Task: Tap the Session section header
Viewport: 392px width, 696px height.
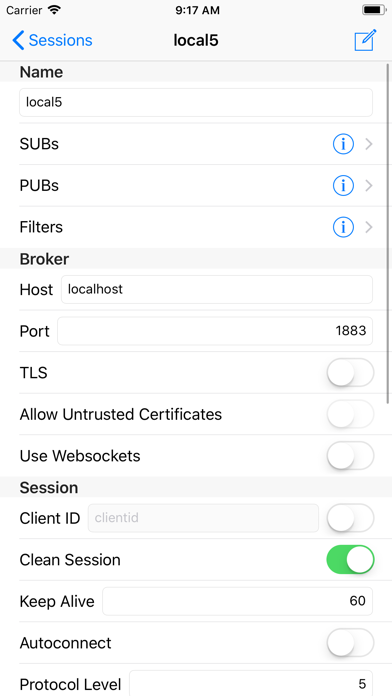Action: click(49, 487)
